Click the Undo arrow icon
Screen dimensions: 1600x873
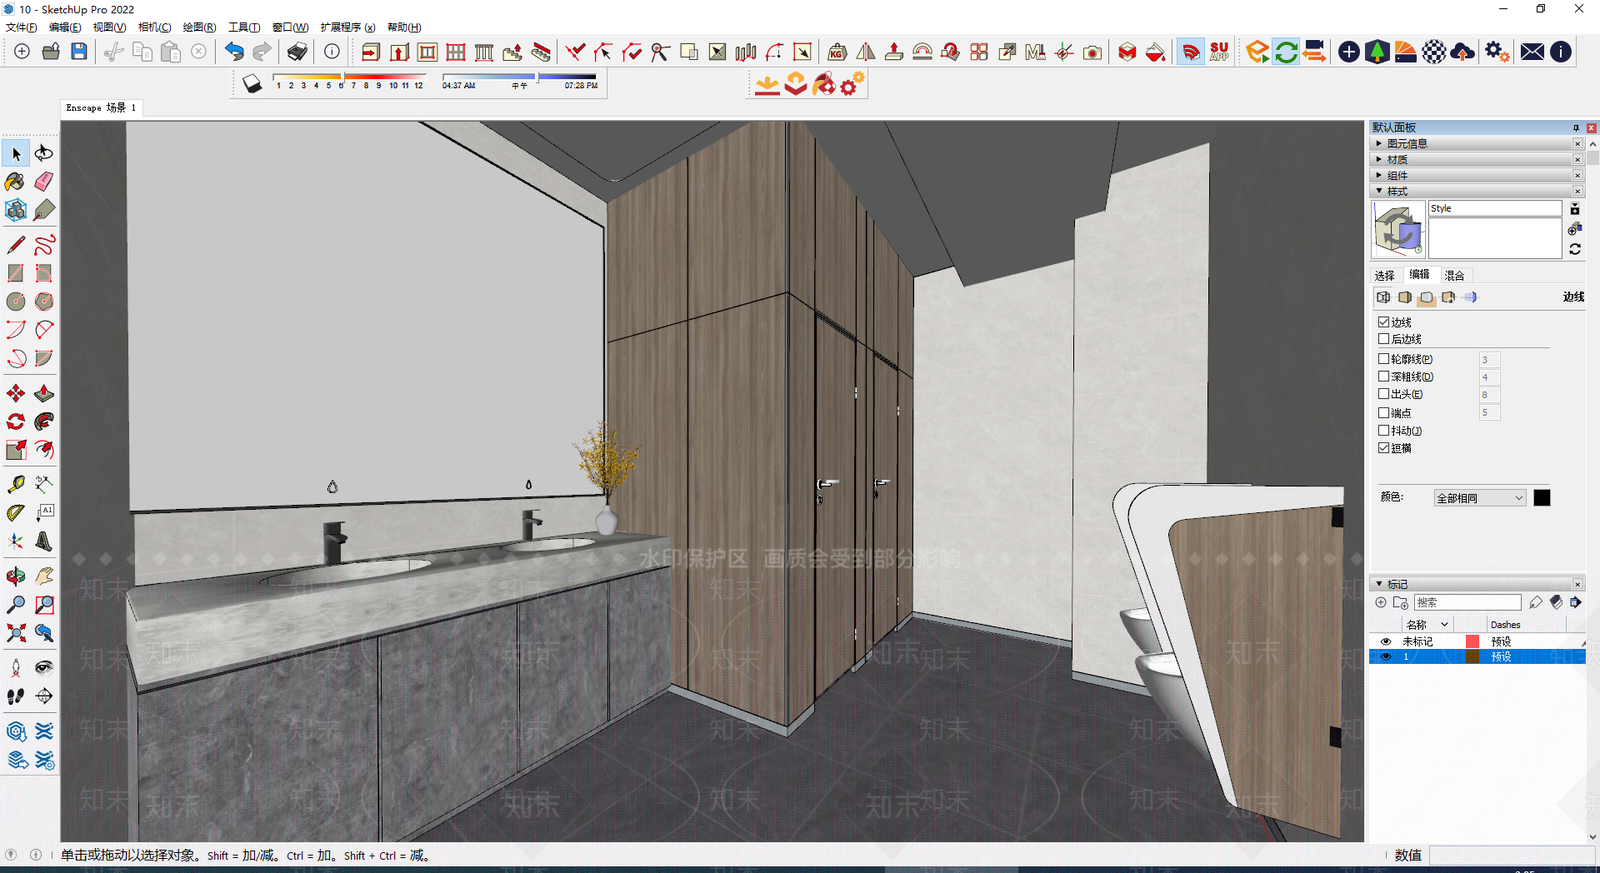pyautogui.click(x=234, y=52)
